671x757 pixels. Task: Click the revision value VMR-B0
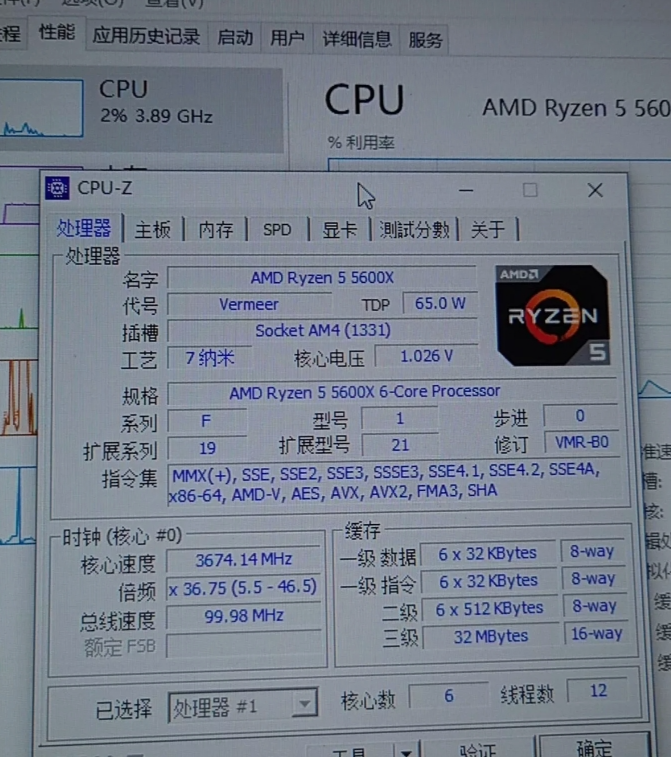click(581, 442)
